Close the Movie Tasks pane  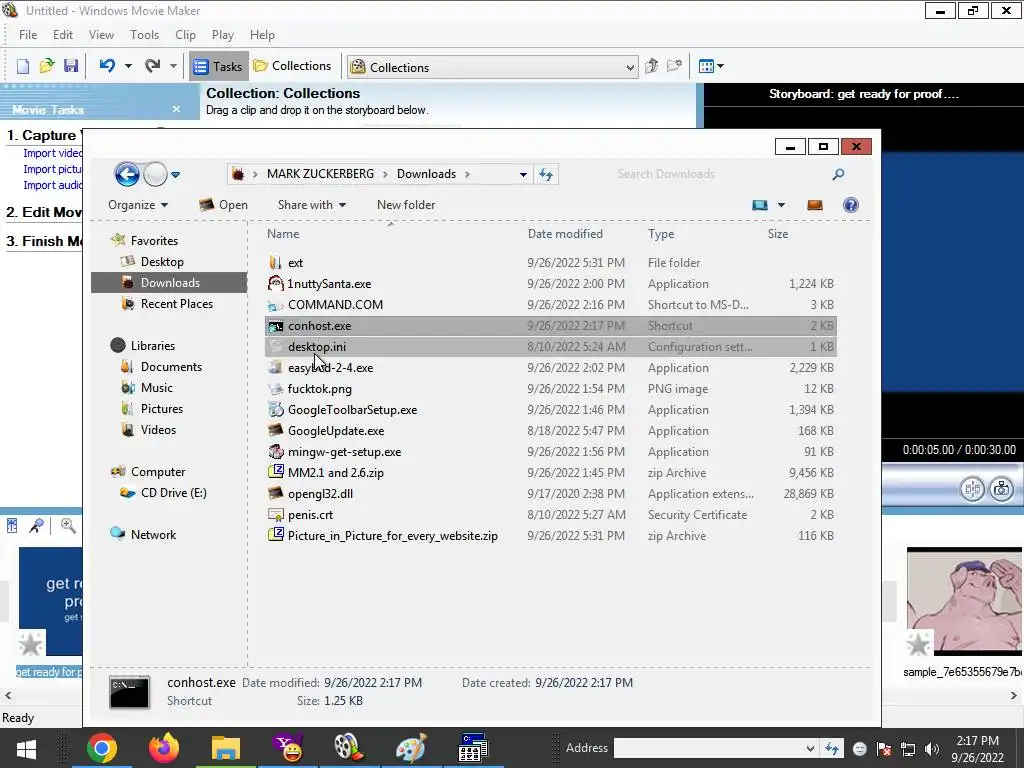(176, 109)
